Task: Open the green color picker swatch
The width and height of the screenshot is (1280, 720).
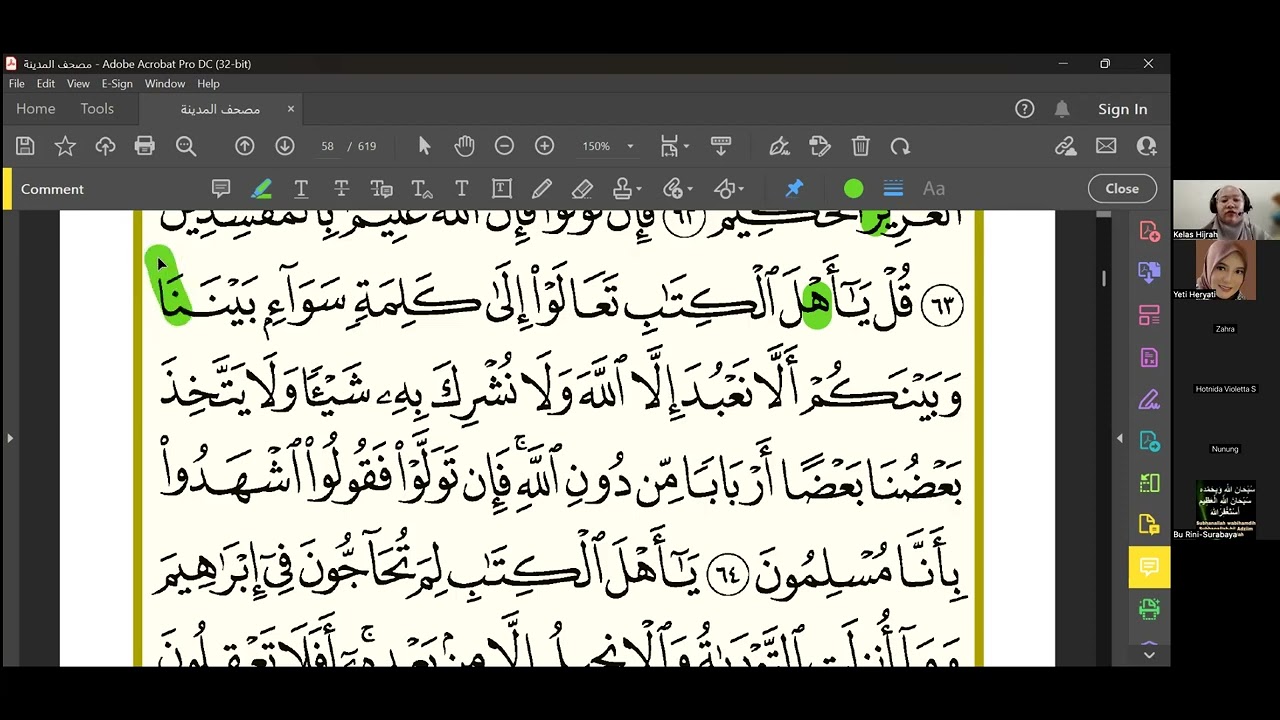Action: (x=853, y=188)
